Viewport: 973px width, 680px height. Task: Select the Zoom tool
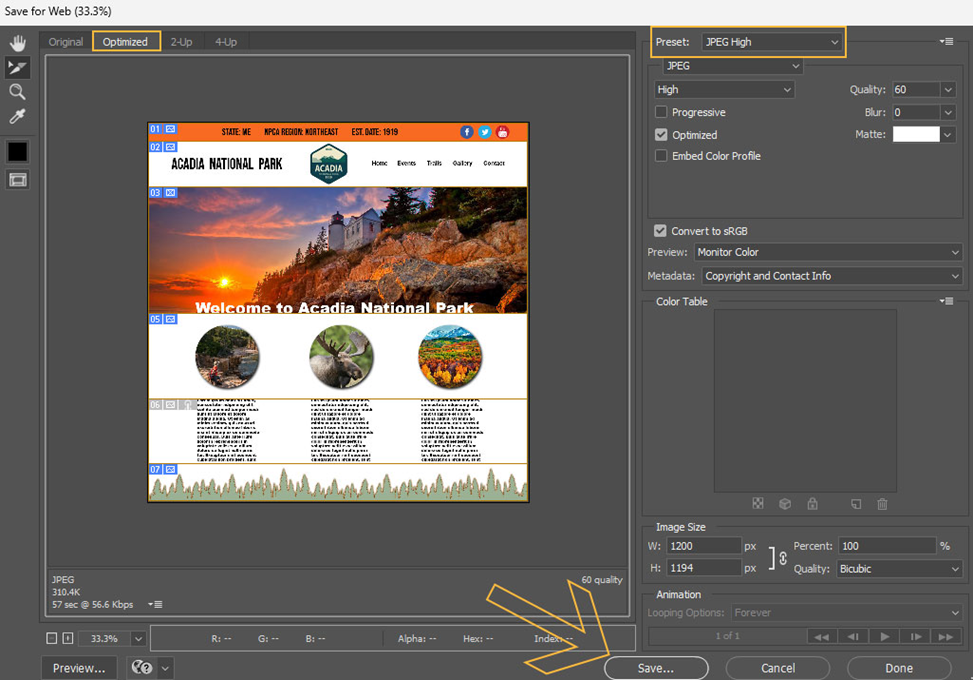coord(17,92)
